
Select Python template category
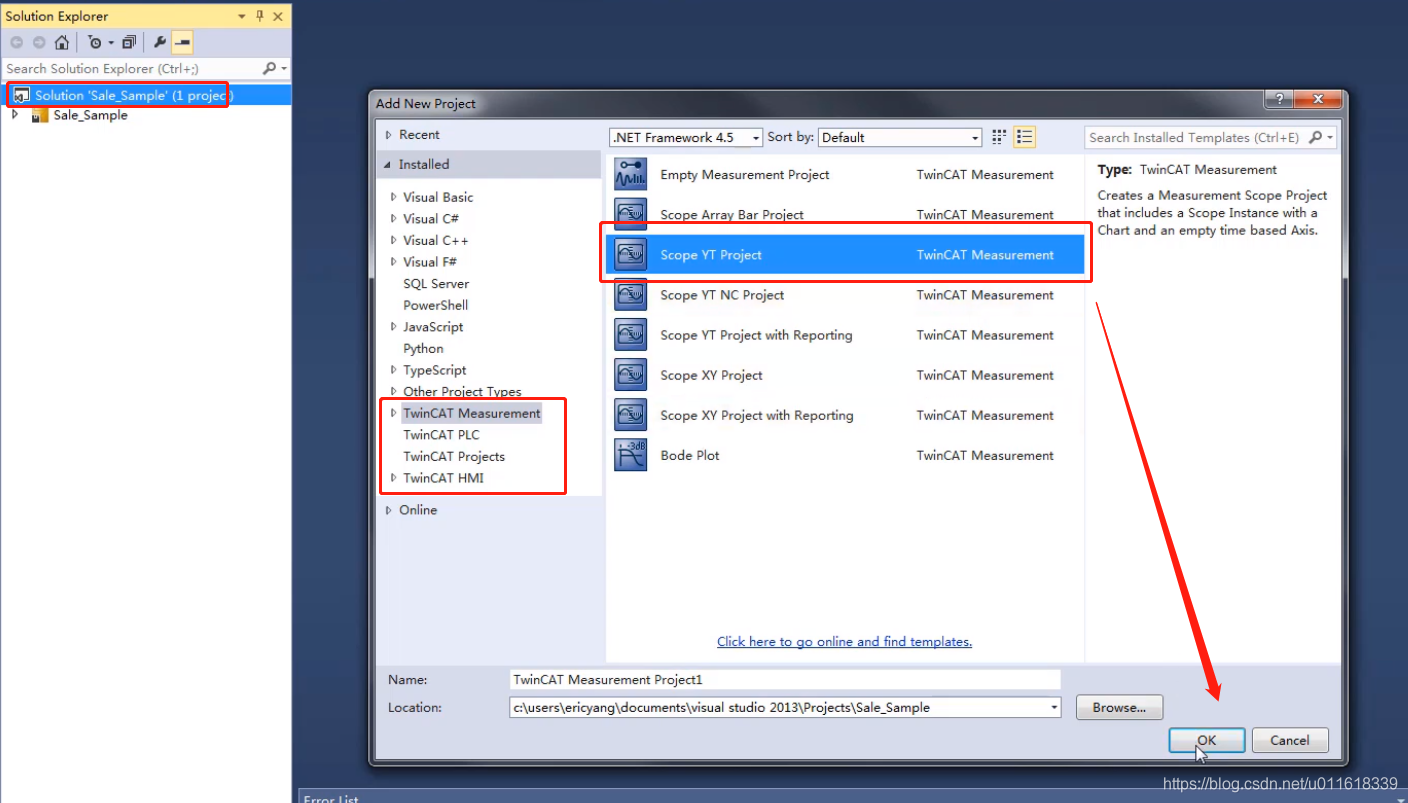click(423, 349)
